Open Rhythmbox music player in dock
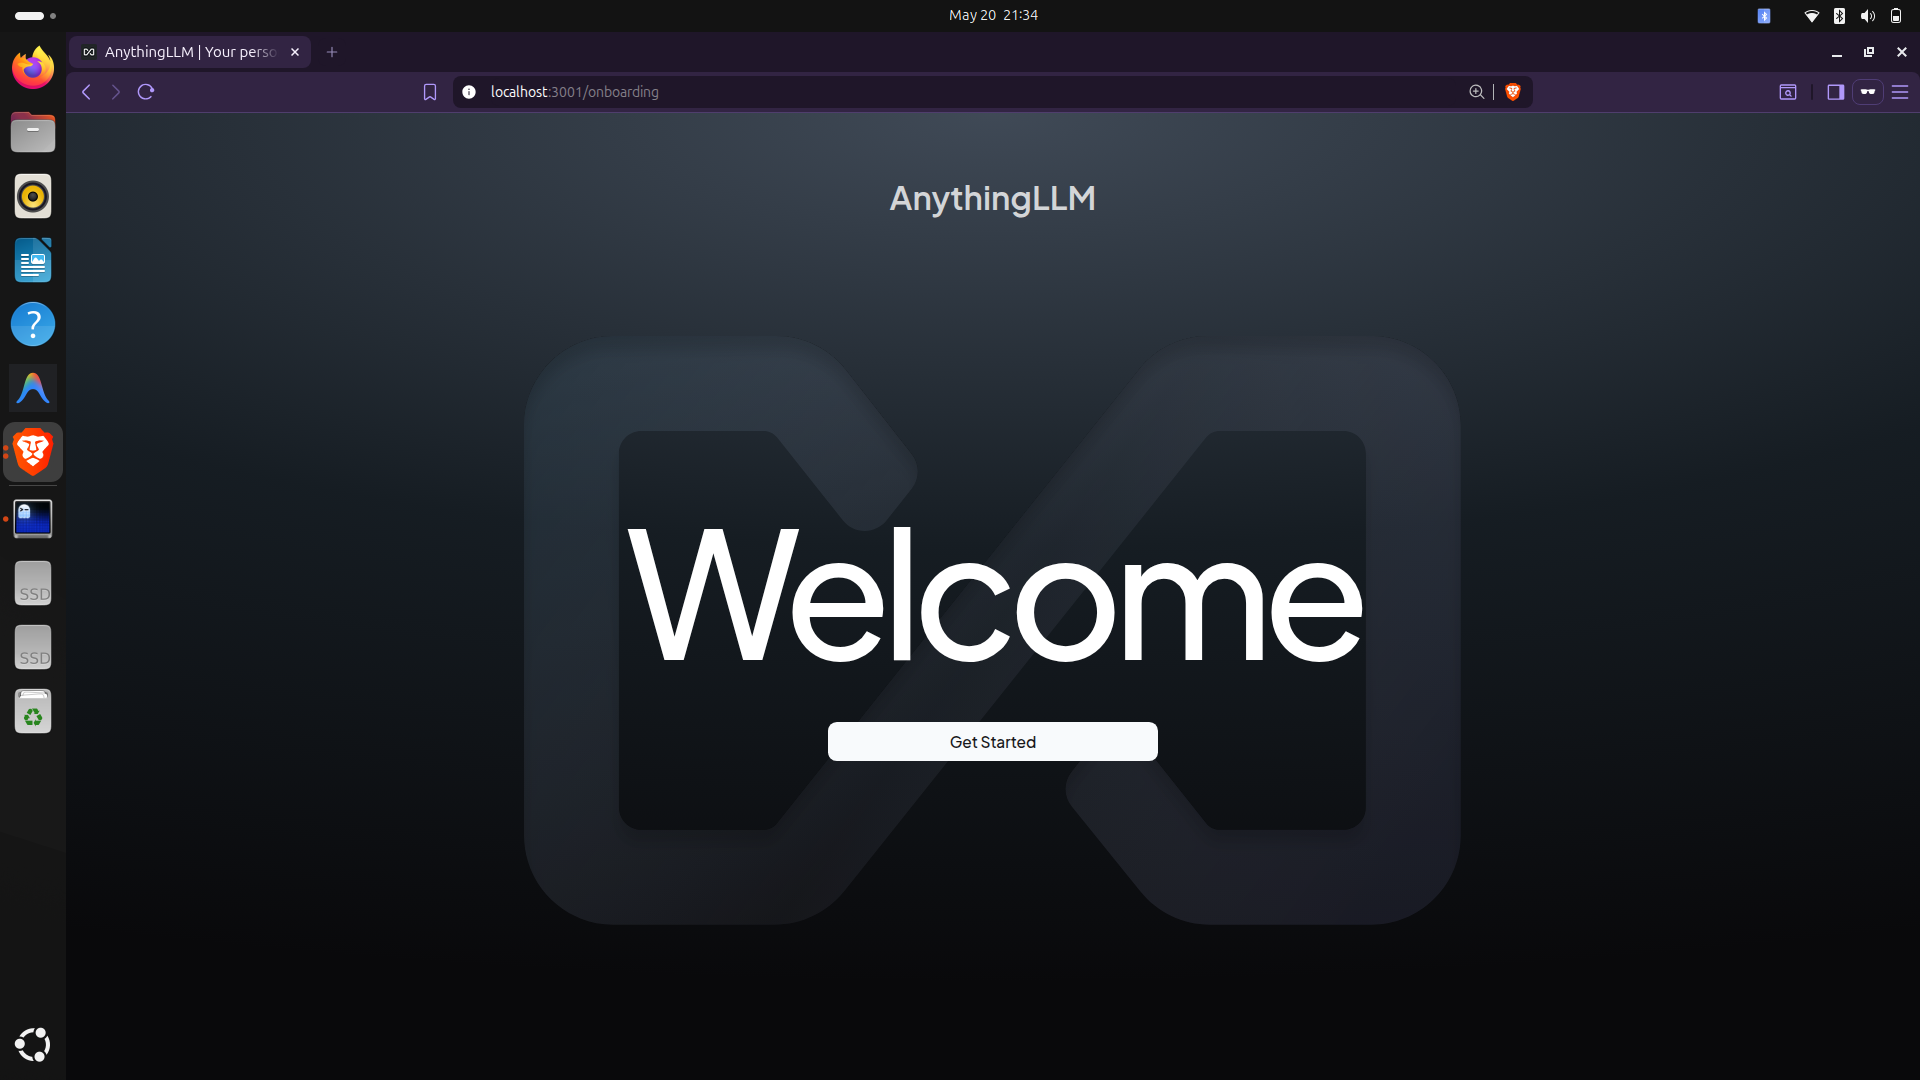The height and width of the screenshot is (1080, 1920). [33, 196]
